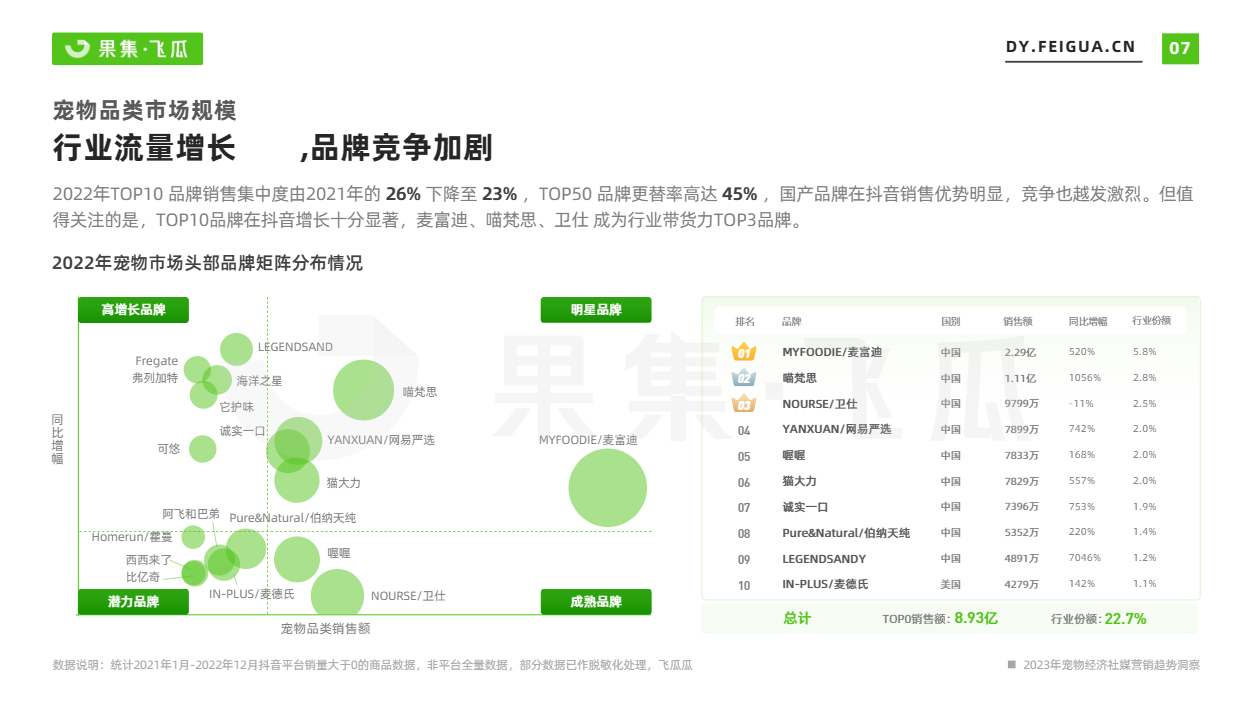1250x703 pixels.
Task: Click the 数据说明 footnote text
Action: click(372, 665)
